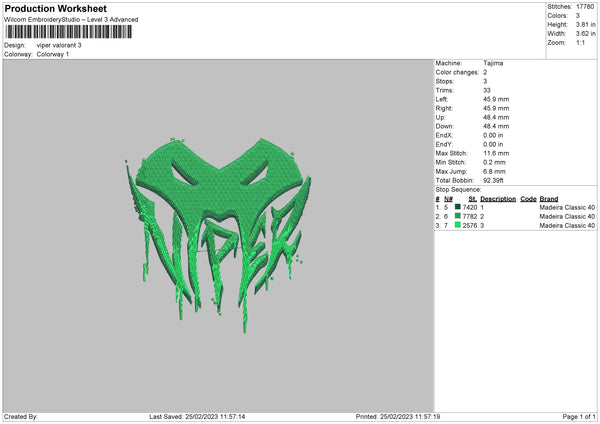Click the EndX value 0.00 in
Image resolution: width=600 pixels, height=424 pixels.
tap(493, 135)
